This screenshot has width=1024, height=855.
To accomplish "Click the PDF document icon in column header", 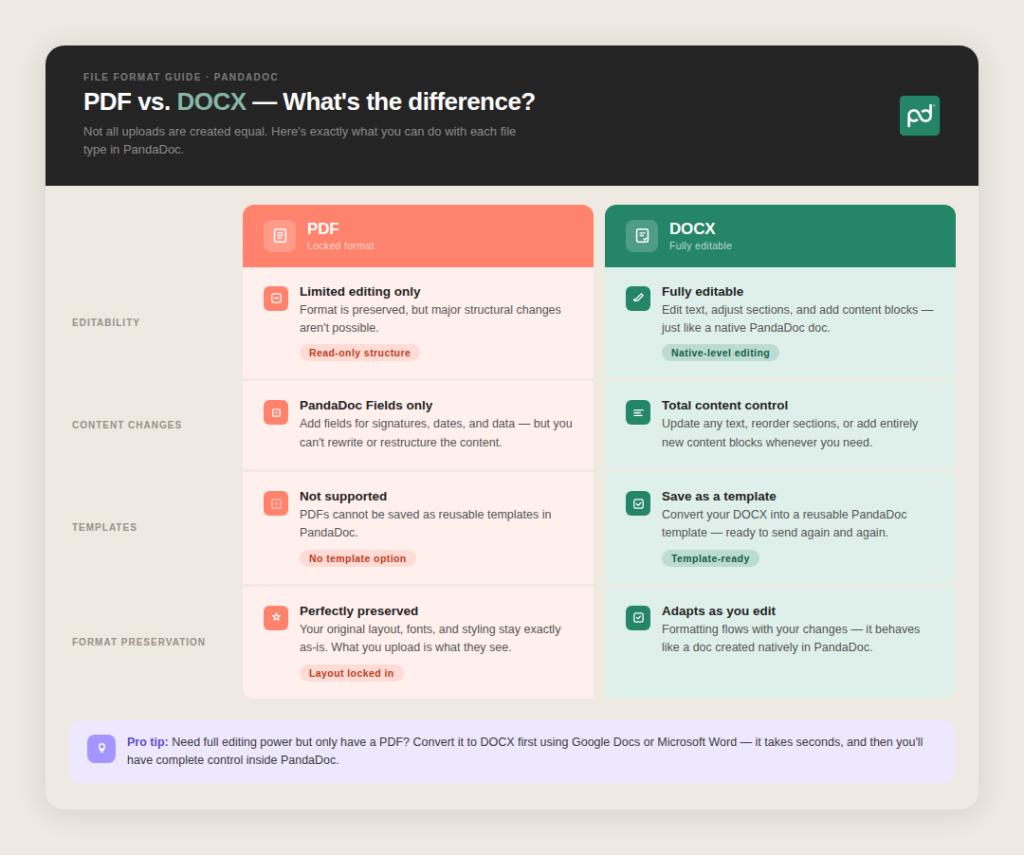I will click(x=280, y=236).
